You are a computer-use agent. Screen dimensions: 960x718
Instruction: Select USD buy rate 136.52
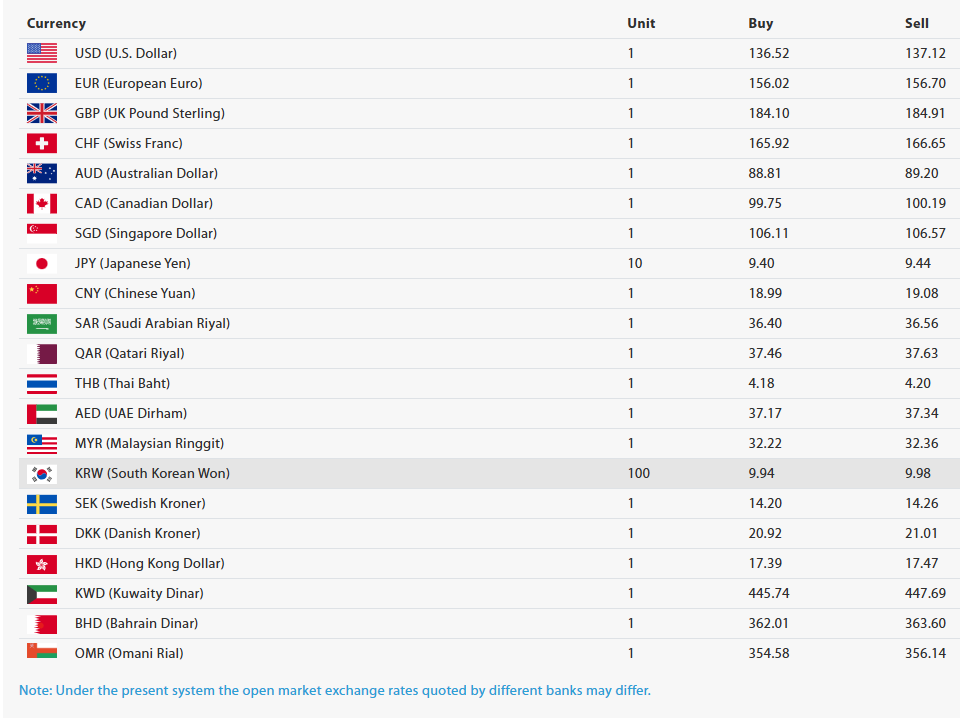point(769,53)
